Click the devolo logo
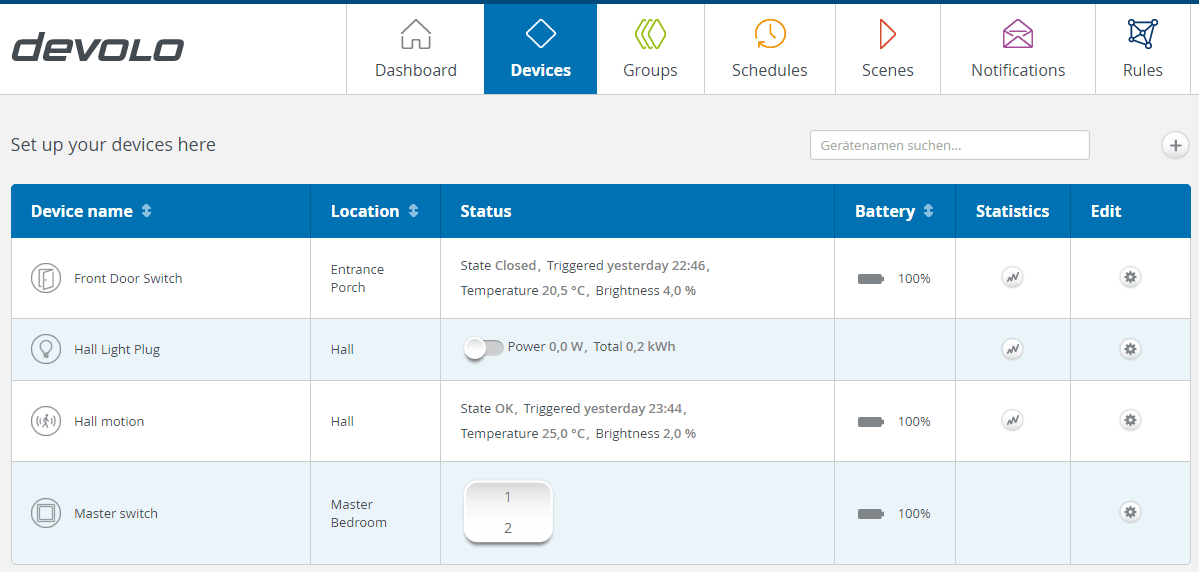Screen dimensions: 1199x572 pyautogui.click(x=98, y=48)
